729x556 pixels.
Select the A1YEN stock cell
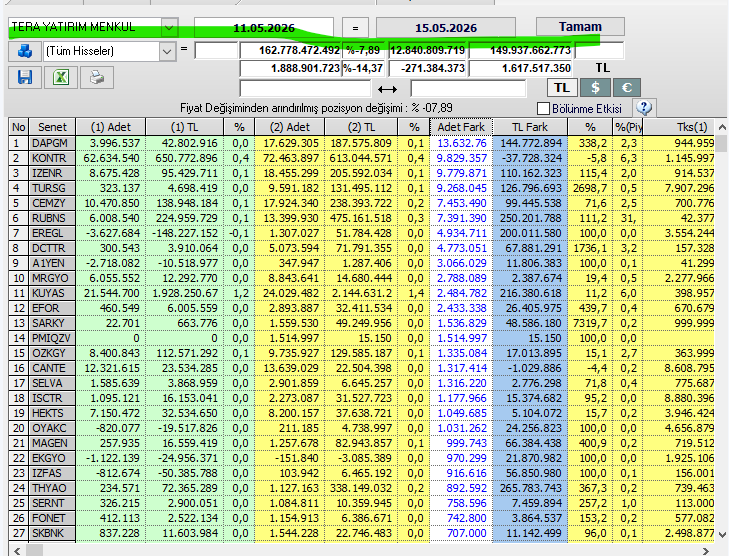pyautogui.click(x=52, y=263)
